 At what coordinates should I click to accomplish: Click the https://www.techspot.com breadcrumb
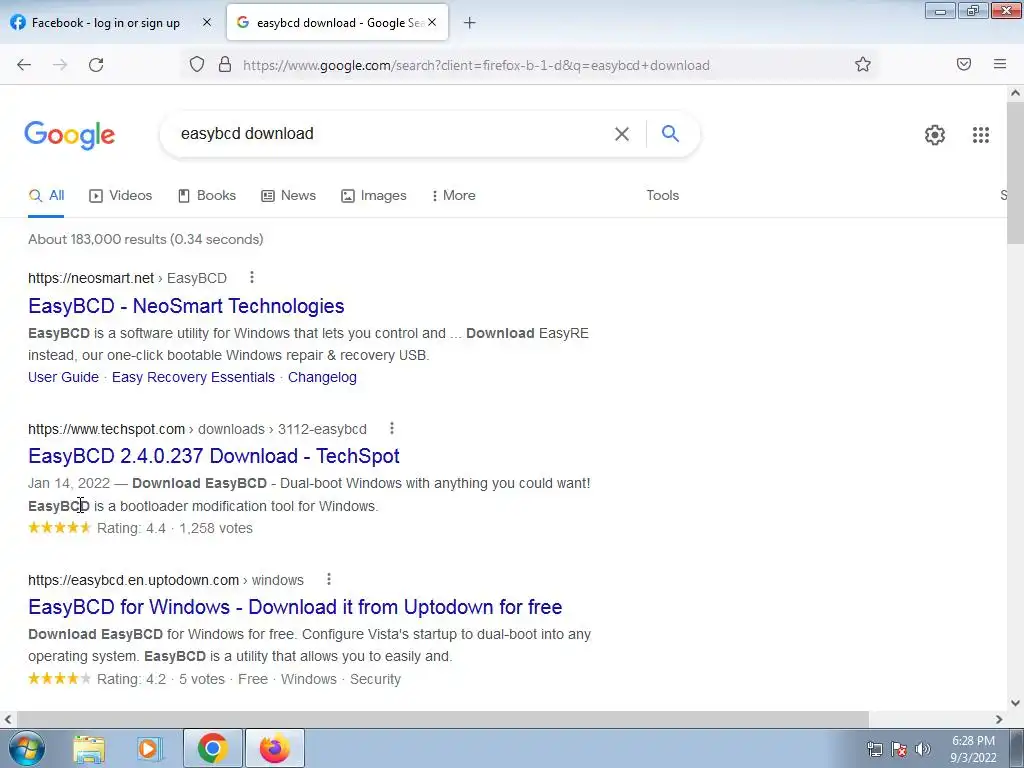point(106,429)
